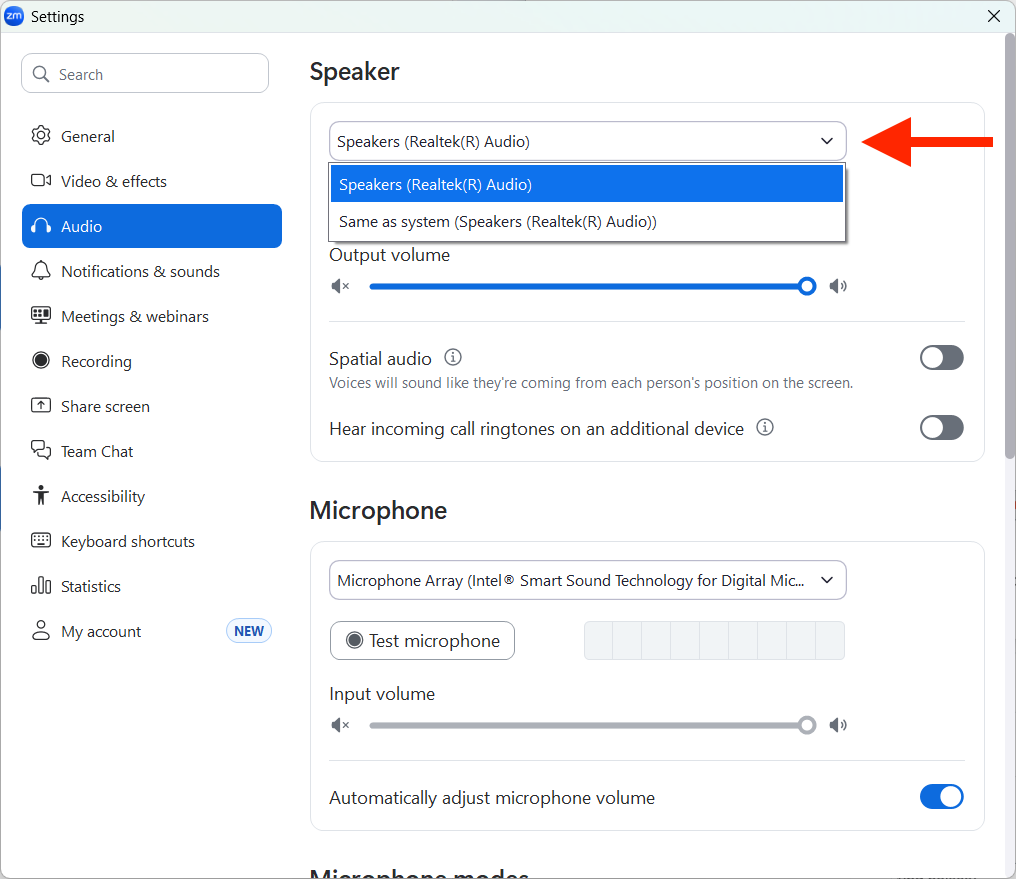Click the input volume slider handle

pos(807,725)
